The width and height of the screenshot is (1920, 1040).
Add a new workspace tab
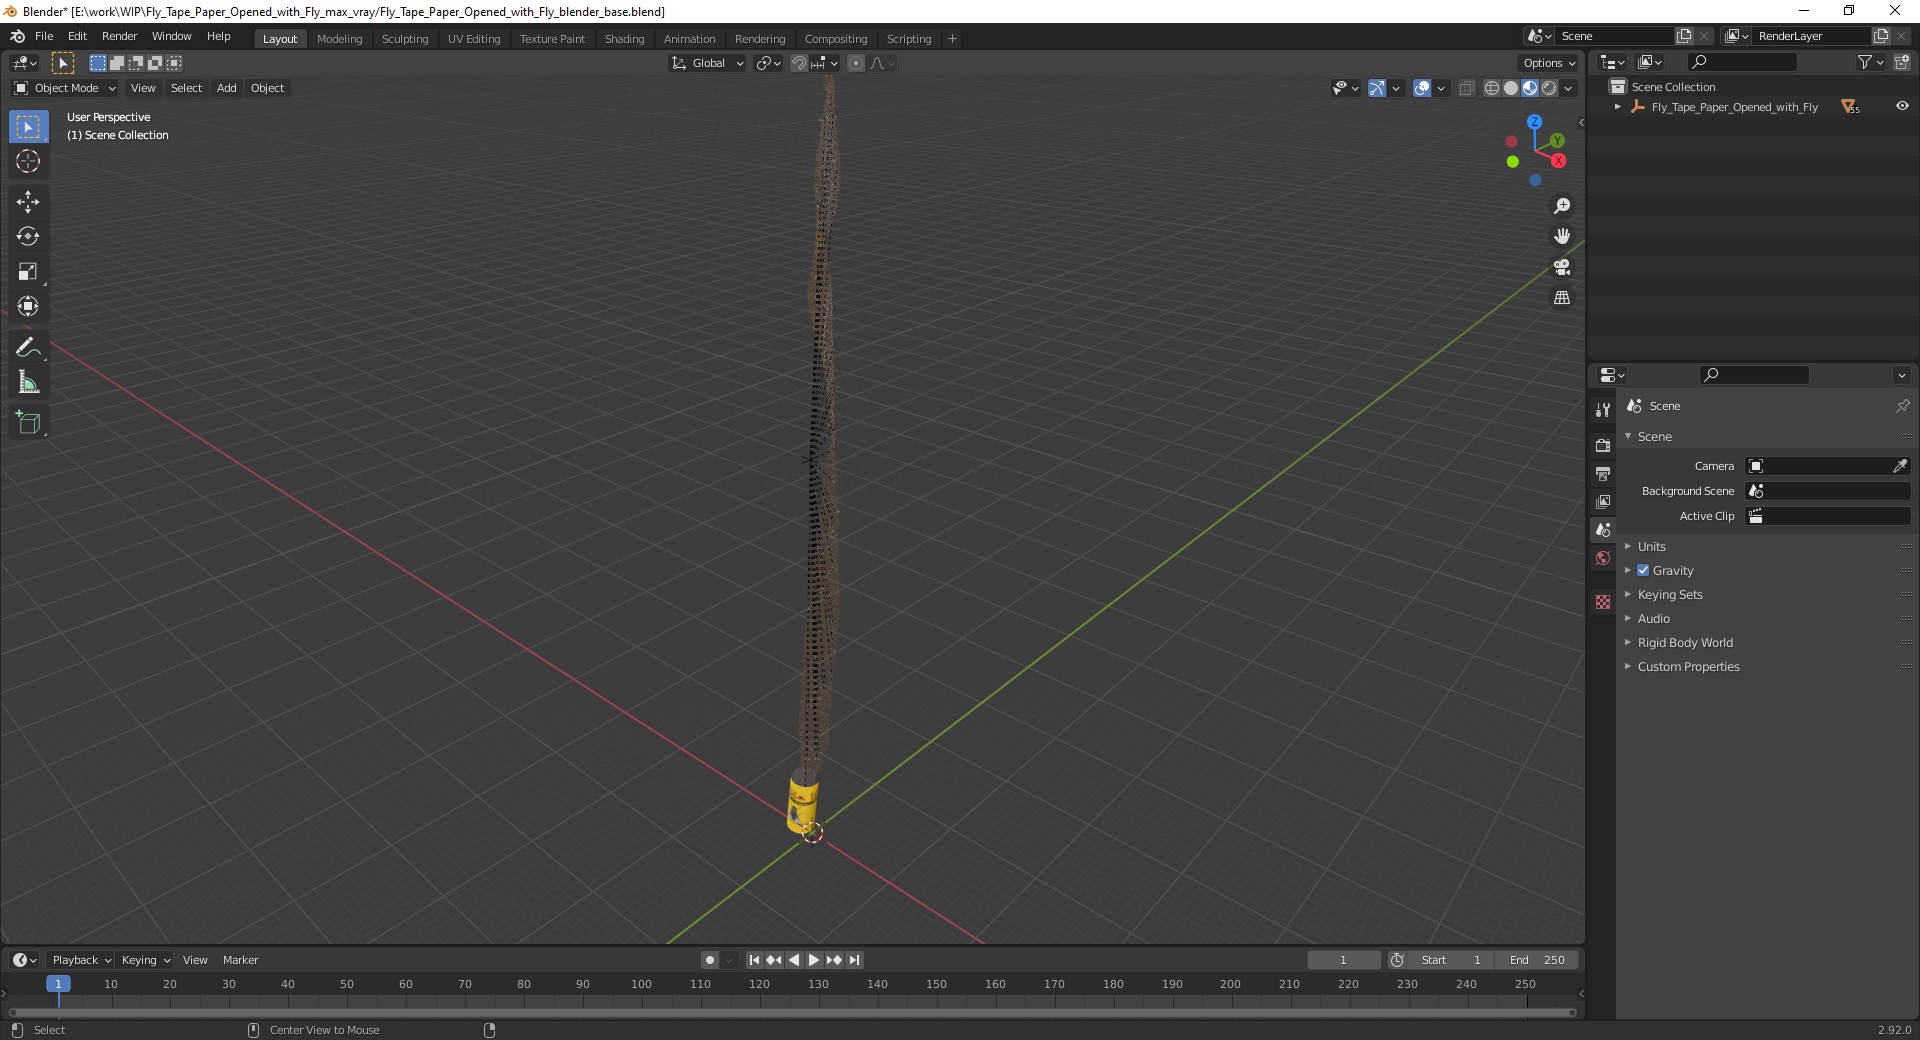[952, 39]
